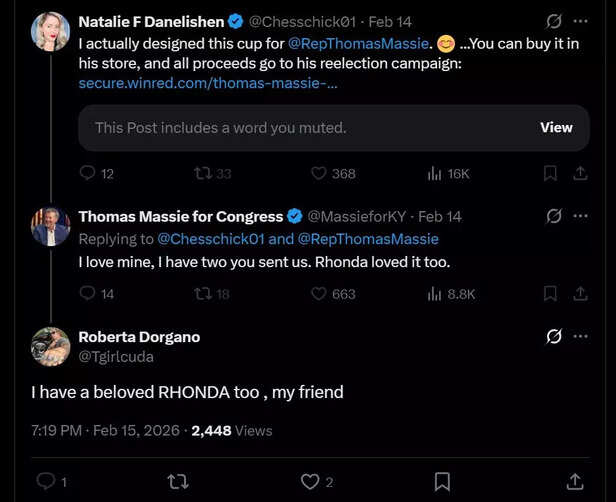Repost Natalie's cup post with 33 reposts
This screenshot has width=616, height=502.
[203, 173]
